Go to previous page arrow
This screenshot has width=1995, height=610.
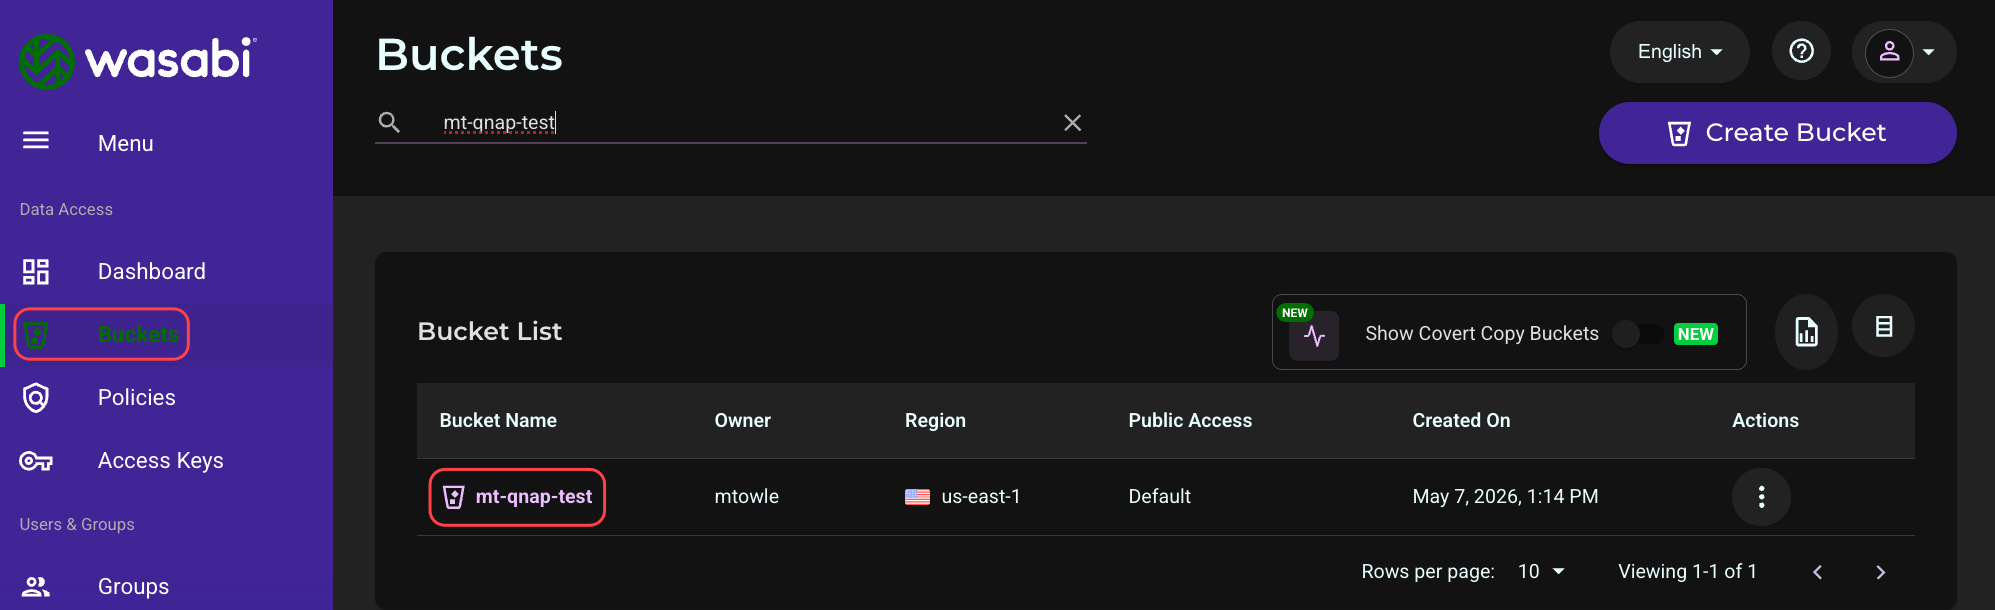coord(1817,572)
